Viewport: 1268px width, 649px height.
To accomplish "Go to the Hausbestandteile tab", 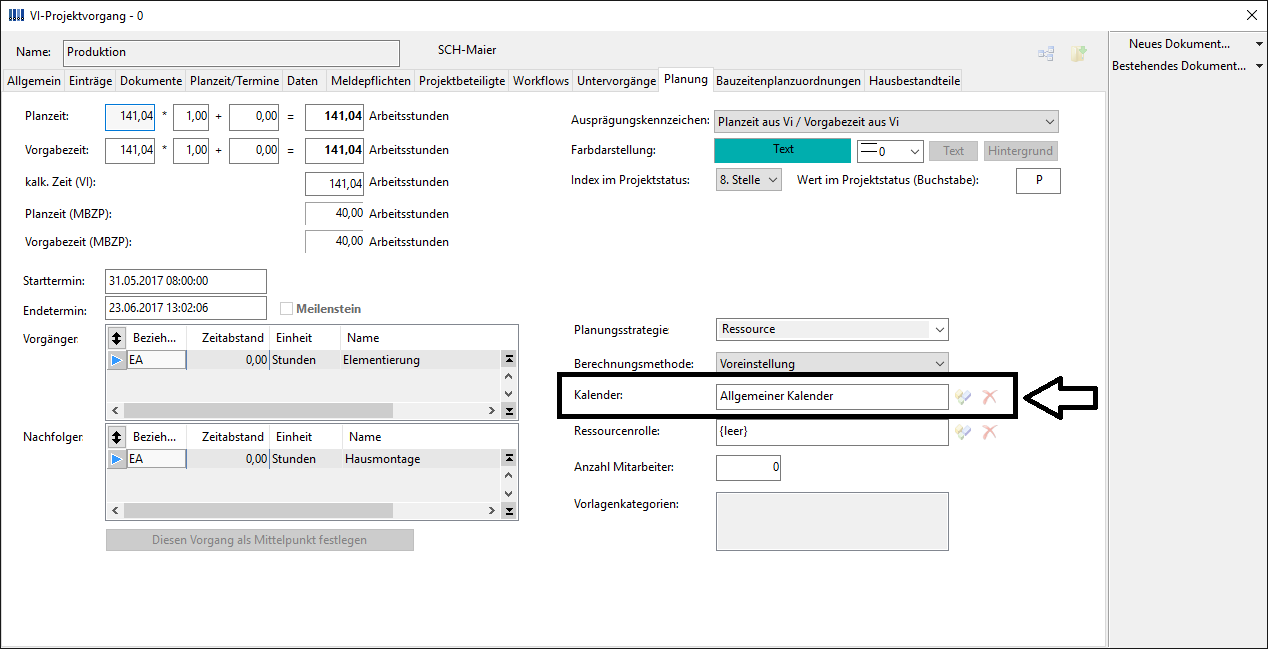I will 915,81.
